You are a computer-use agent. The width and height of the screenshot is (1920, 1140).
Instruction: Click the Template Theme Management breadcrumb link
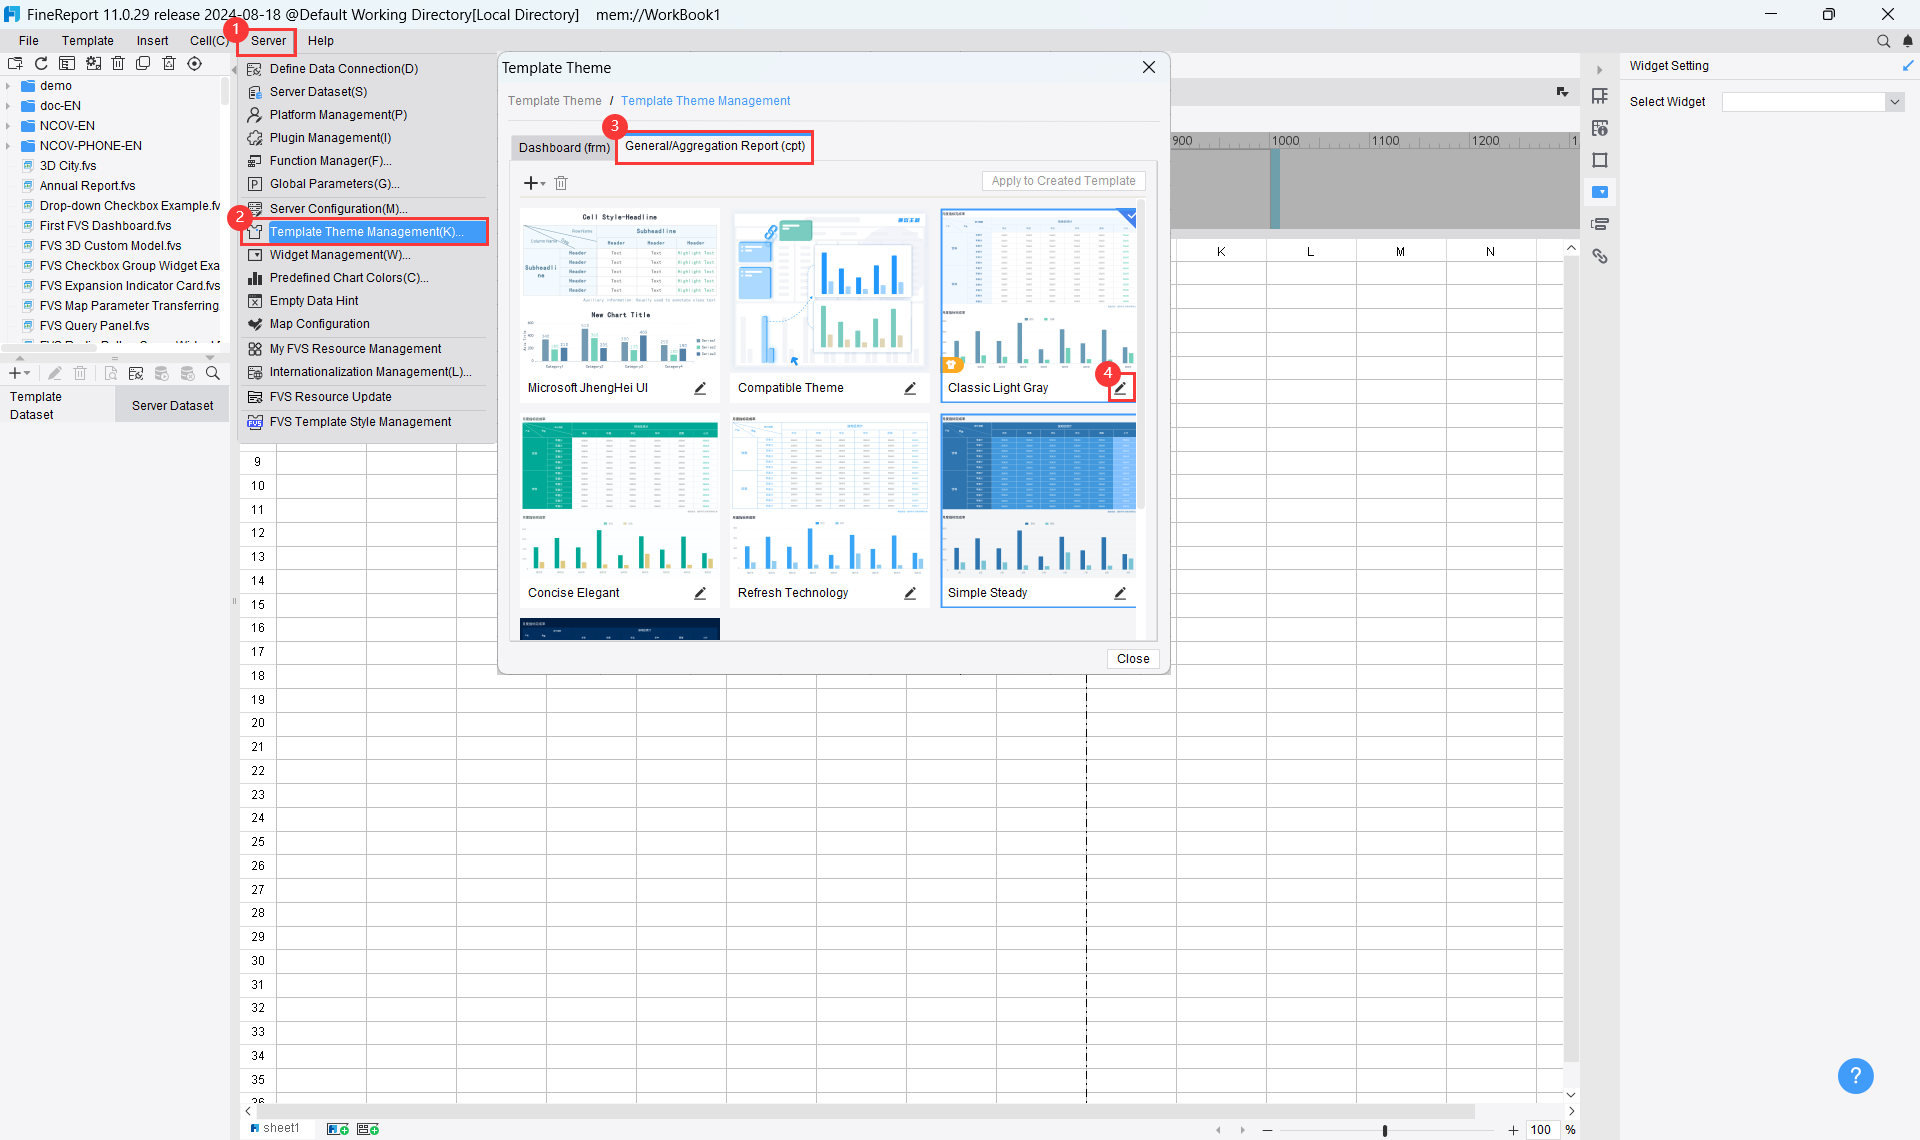705,101
